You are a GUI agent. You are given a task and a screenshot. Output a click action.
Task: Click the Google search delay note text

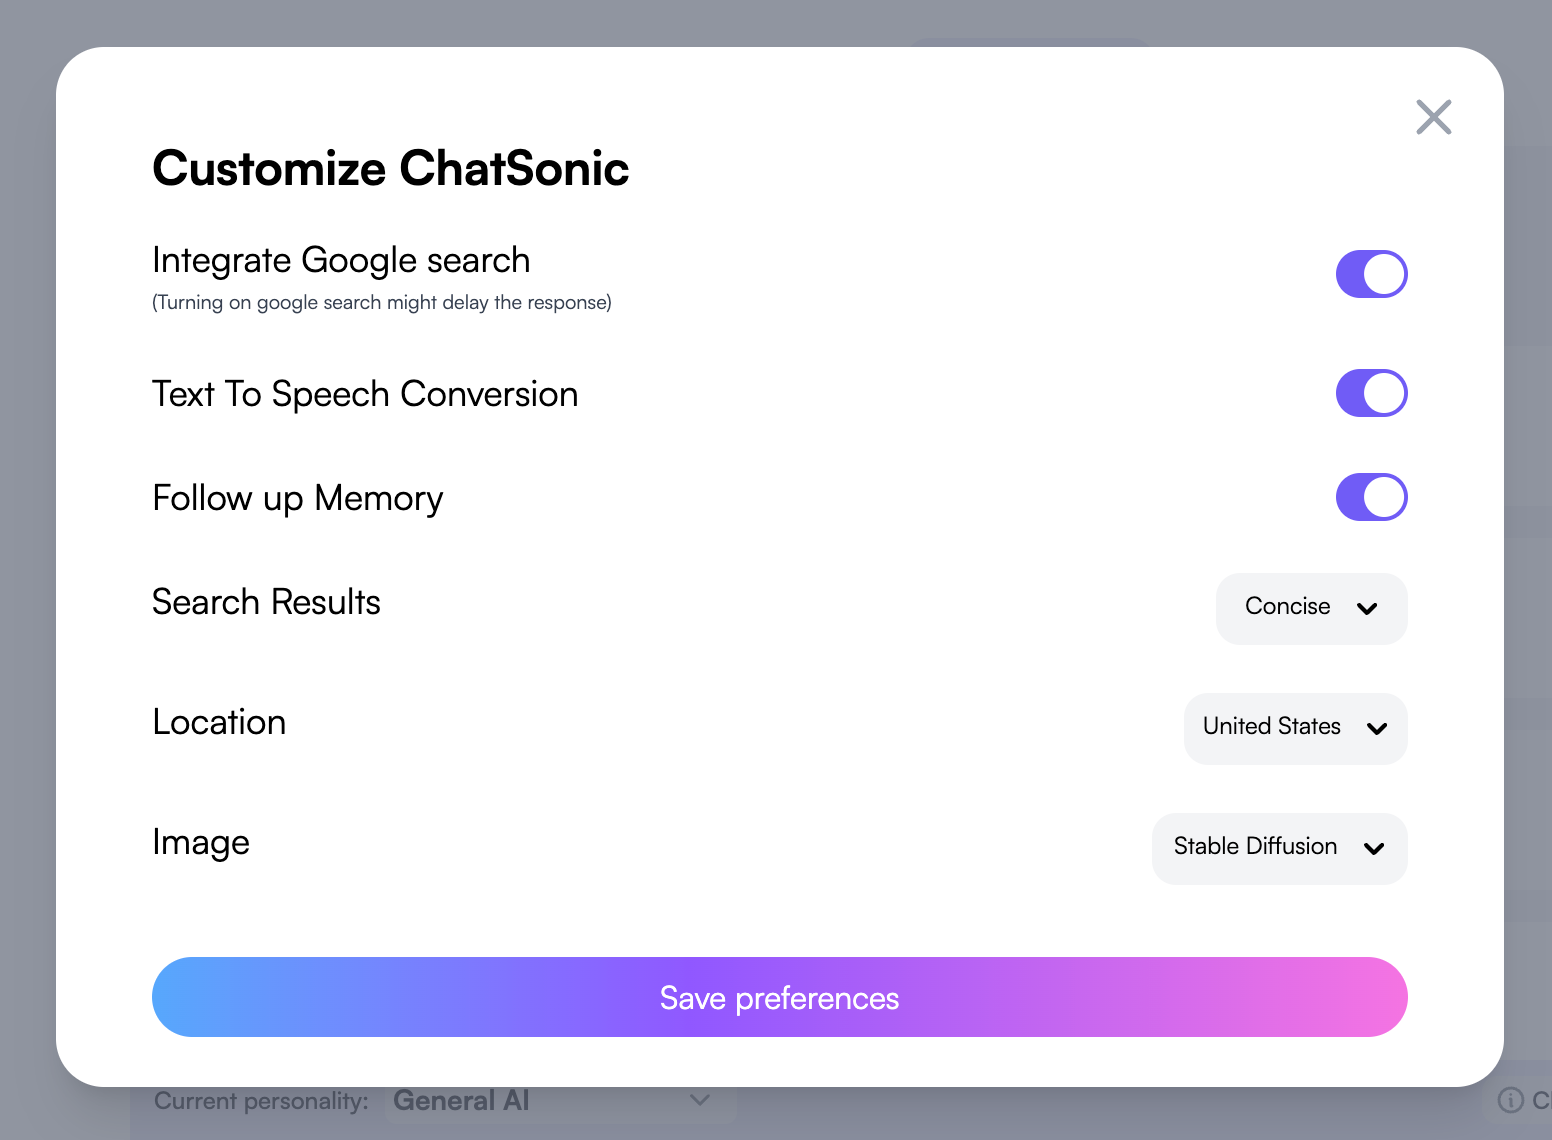[x=381, y=303]
